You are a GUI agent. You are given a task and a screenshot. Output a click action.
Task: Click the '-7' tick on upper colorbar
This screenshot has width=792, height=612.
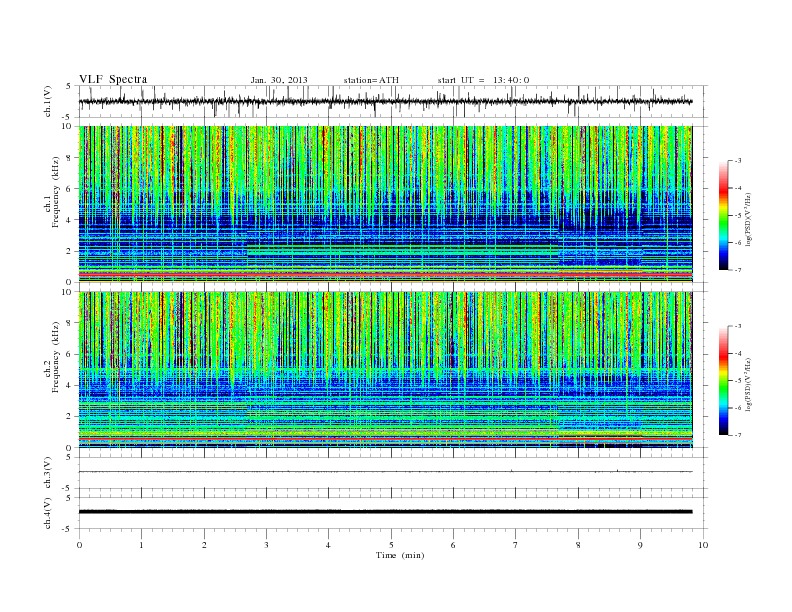738,270
